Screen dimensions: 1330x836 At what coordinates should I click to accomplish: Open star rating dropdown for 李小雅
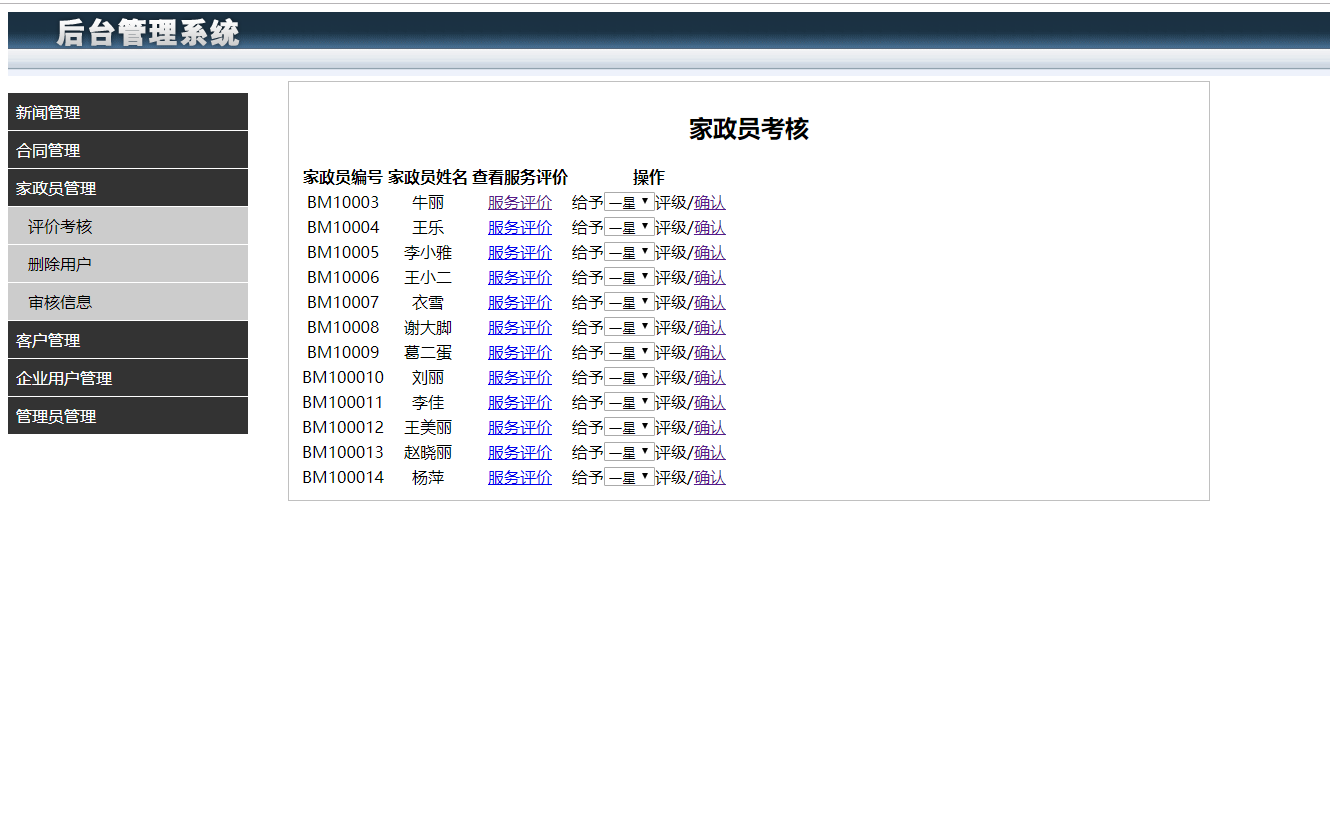pyautogui.click(x=628, y=252)
